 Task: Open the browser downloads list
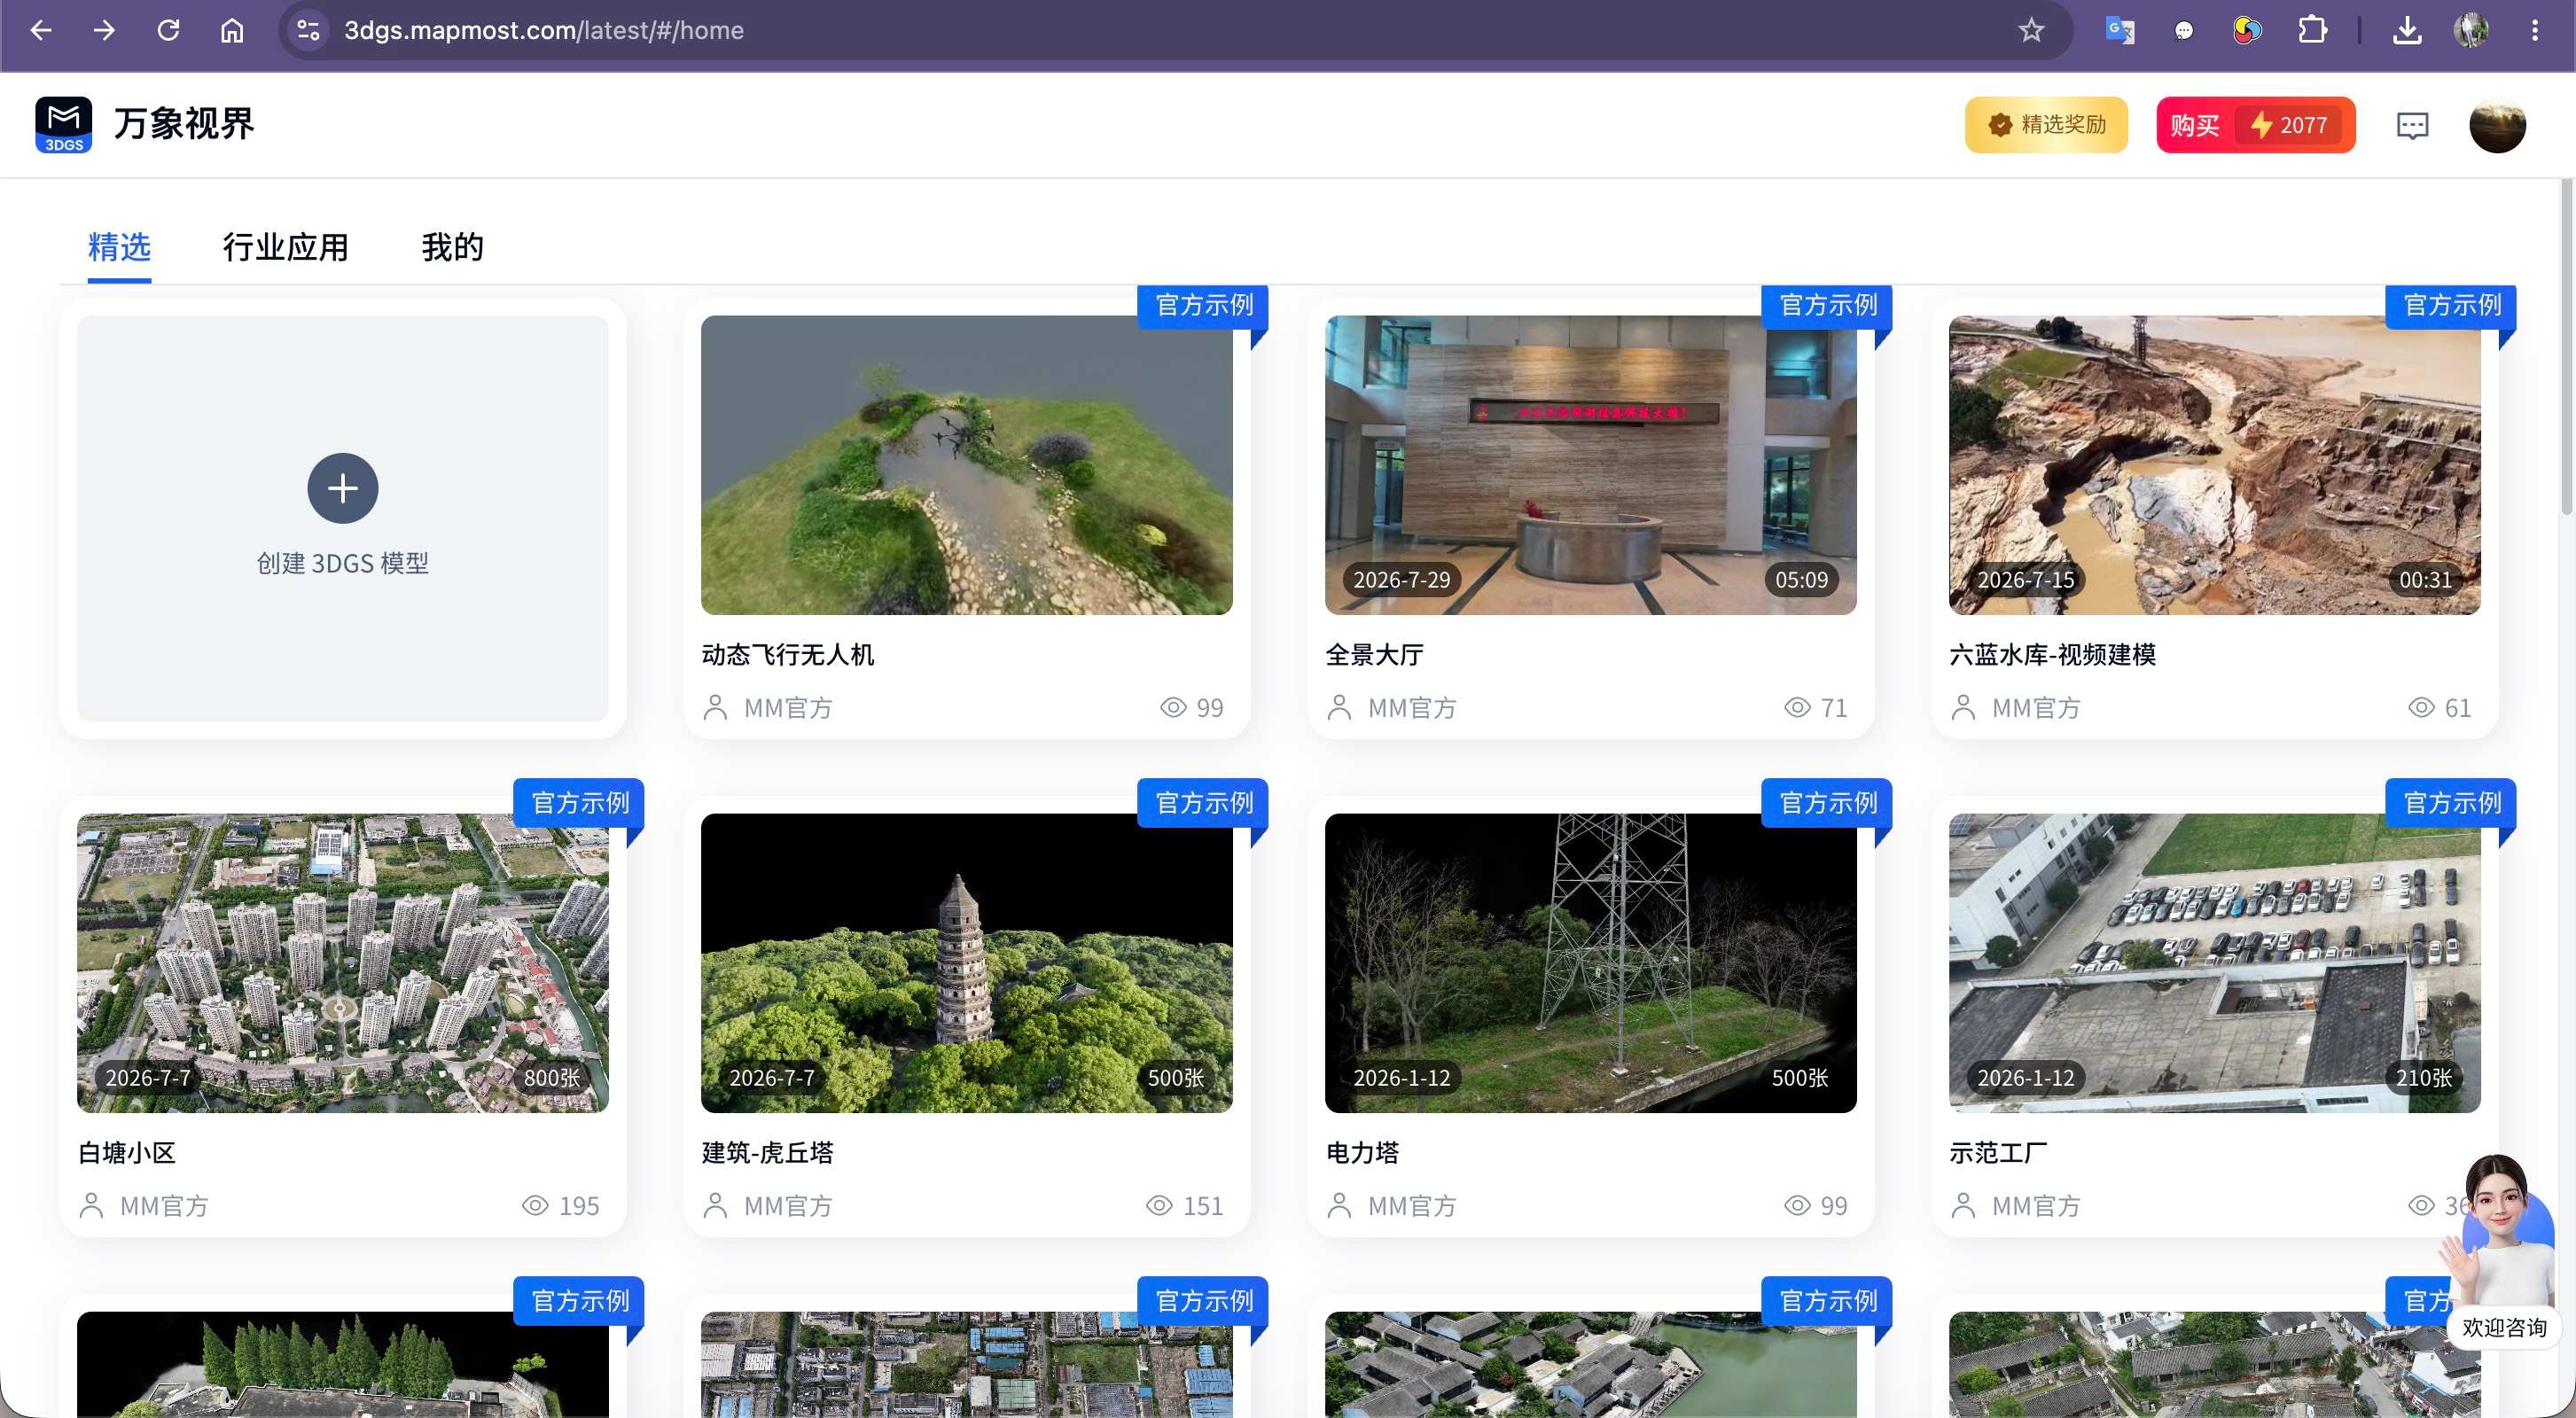click(x=2407, y=30)
